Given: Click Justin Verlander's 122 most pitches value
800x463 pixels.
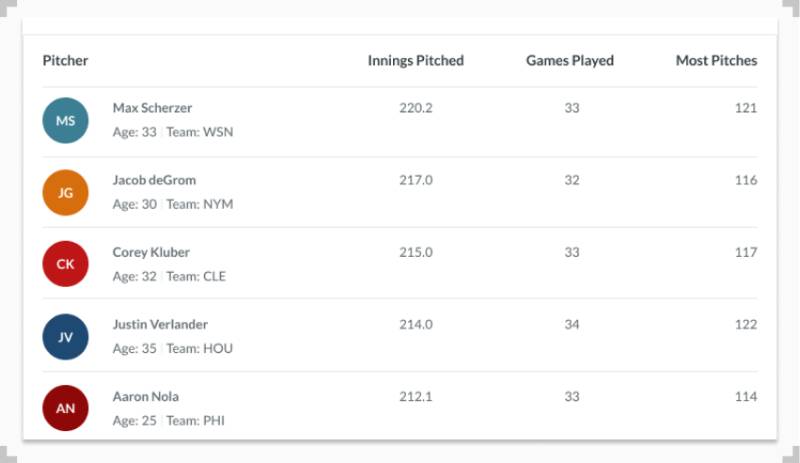Looking at the screenshot, I should pos(745,324).
